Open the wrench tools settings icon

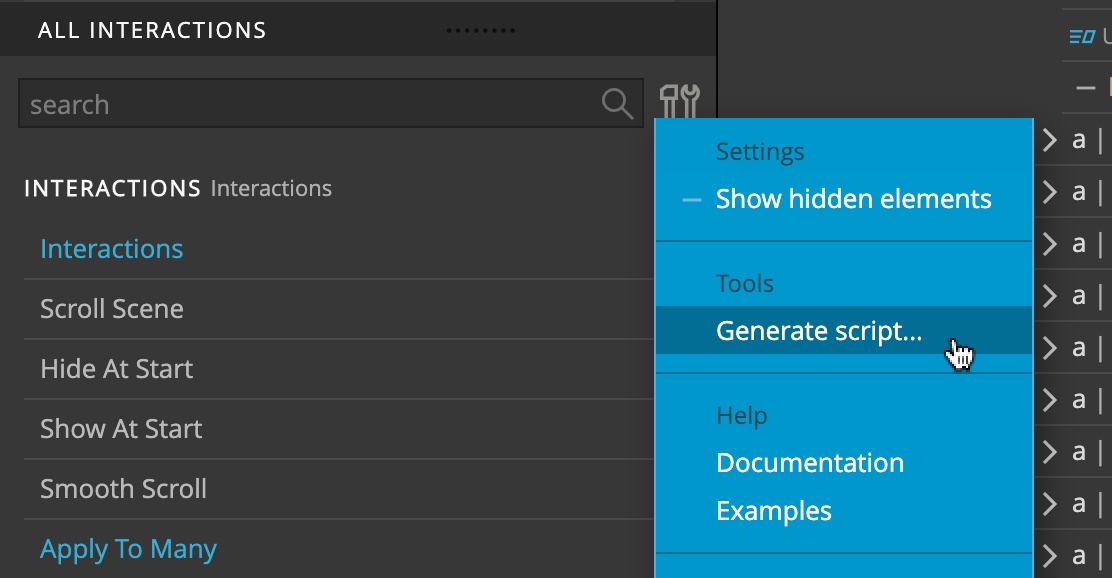click(x=679, y=101)
